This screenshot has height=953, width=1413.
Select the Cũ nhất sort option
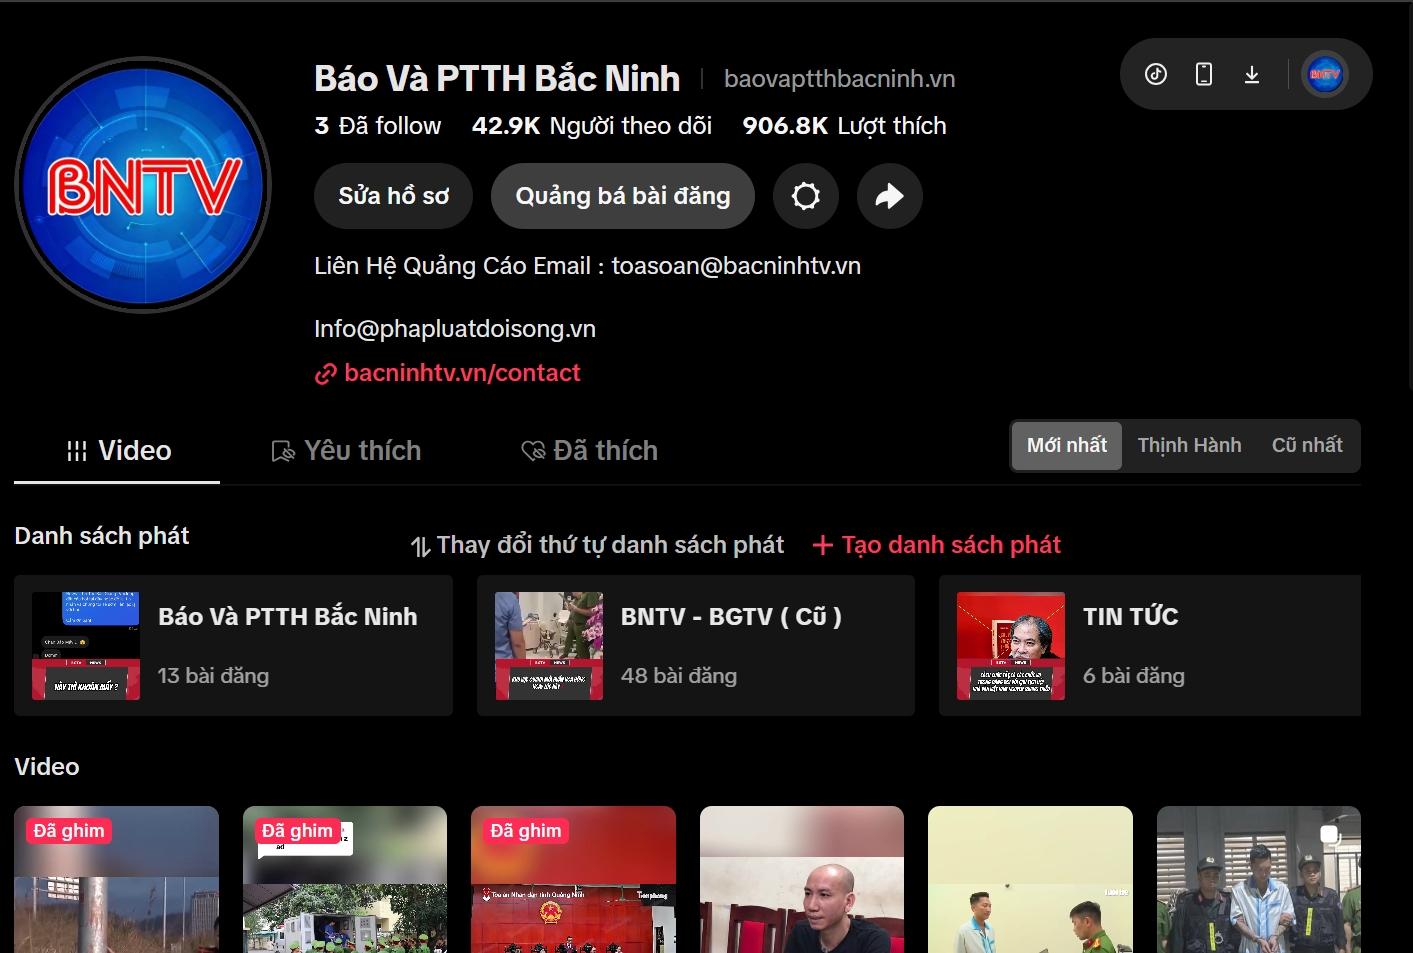(x=1307, y=445)
